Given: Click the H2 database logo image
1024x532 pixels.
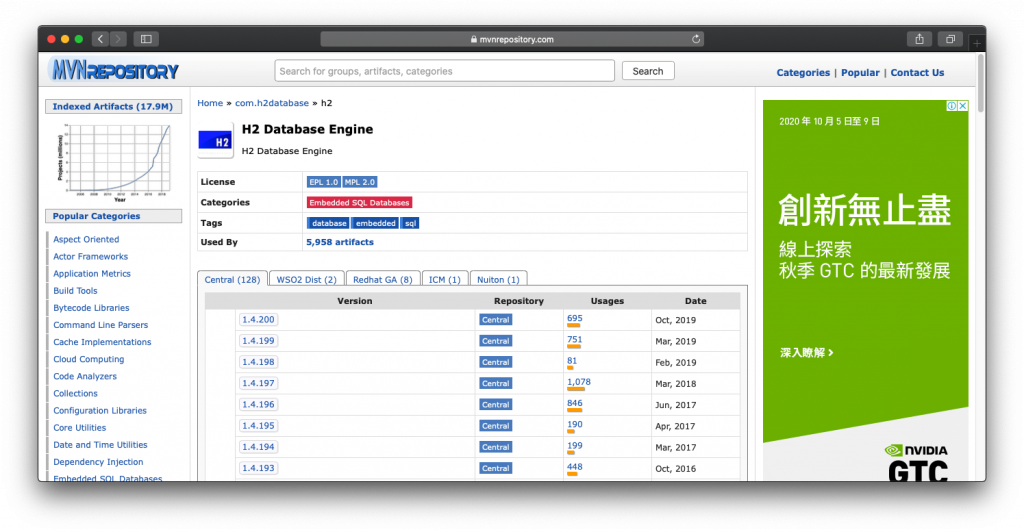Looking at the screenshot, I should tap(216, 140).
